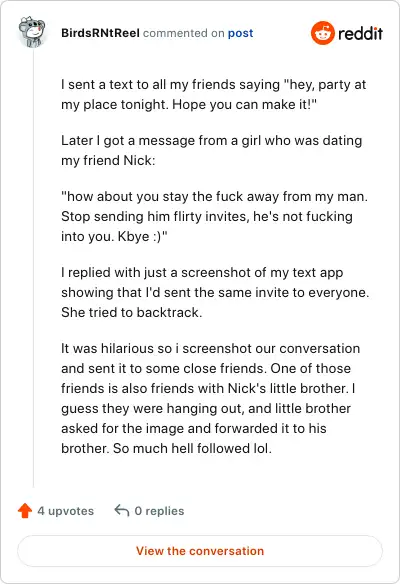This screenshot has width=400, height=584.
Task: Click the "reddit" wordmark text
Action: tap(360, 33)
